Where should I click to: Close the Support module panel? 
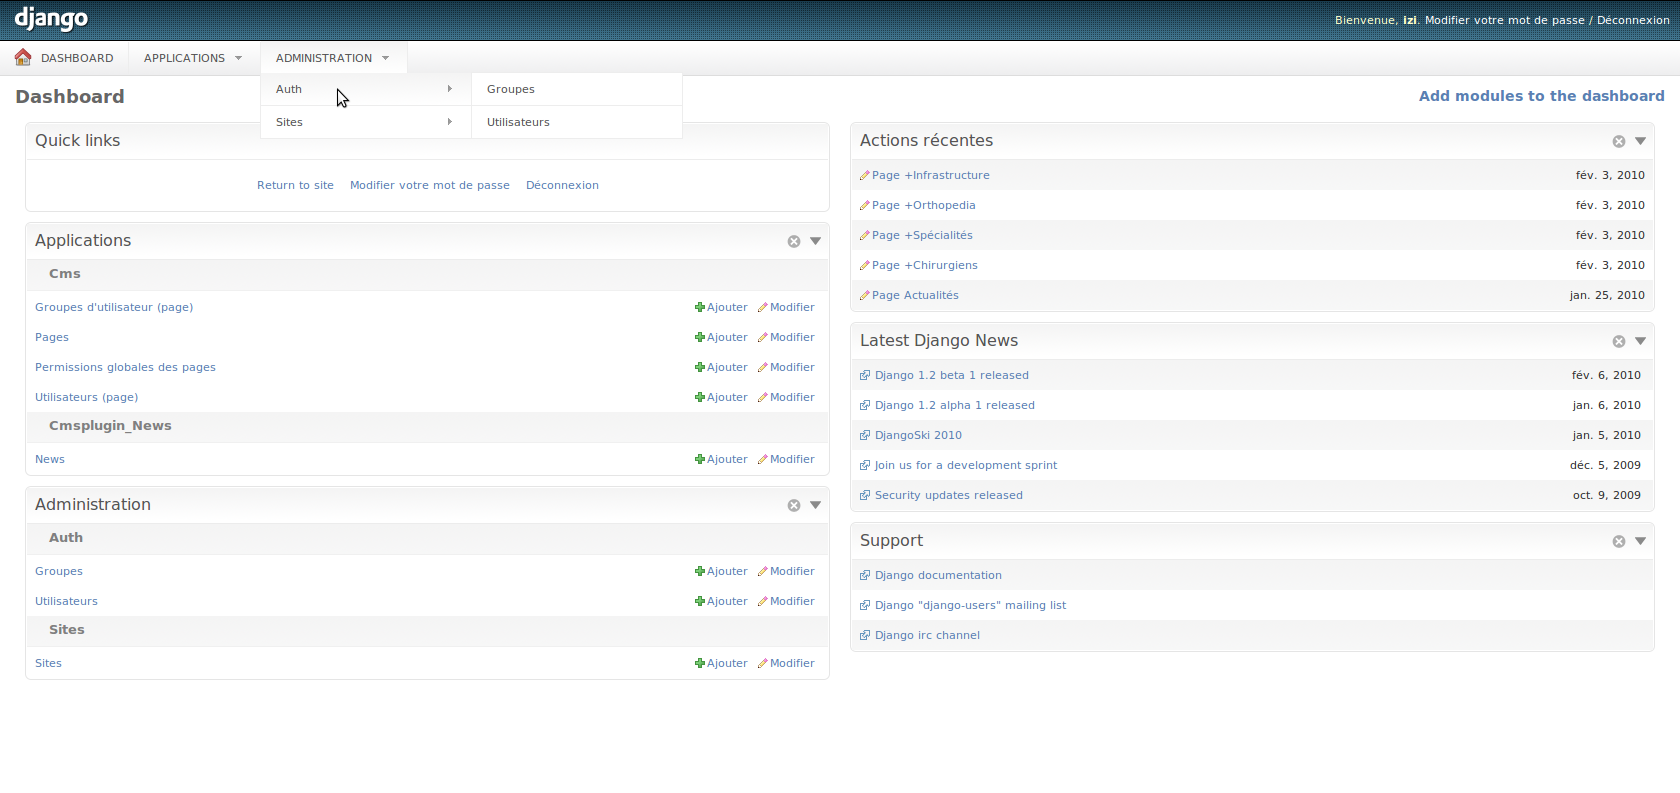click(x=1619, y=541)
